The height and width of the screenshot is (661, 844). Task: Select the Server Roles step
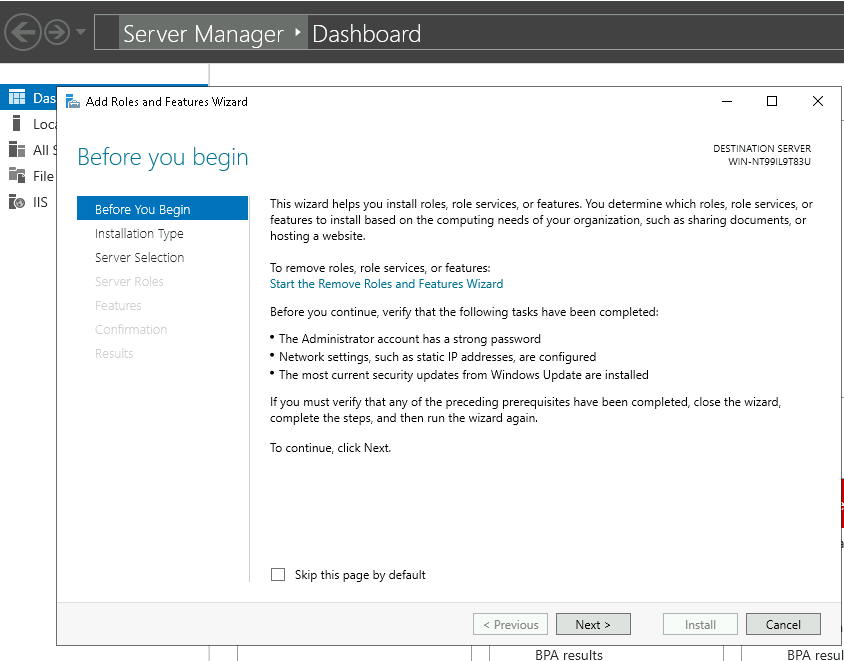pos(129,281)
